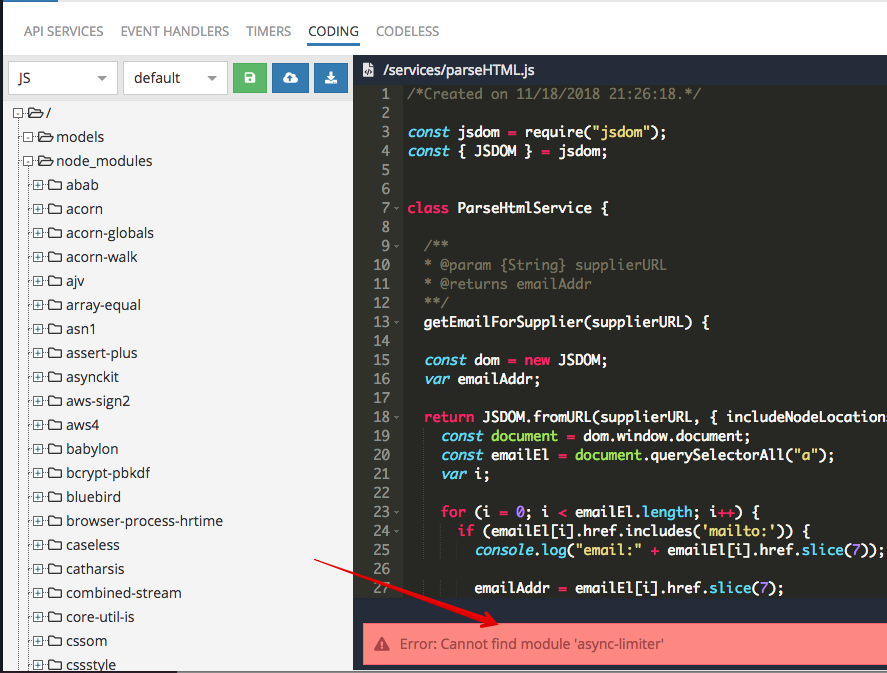The height and width of the screenshot is (673, 887).
Task: Expand the aws4 folder node
Action: click(38, 425)
